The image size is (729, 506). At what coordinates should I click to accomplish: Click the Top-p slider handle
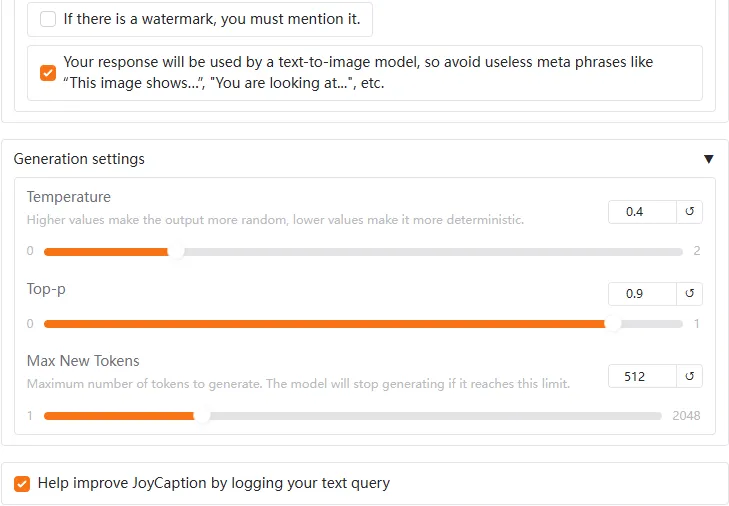tap(613, 324)
